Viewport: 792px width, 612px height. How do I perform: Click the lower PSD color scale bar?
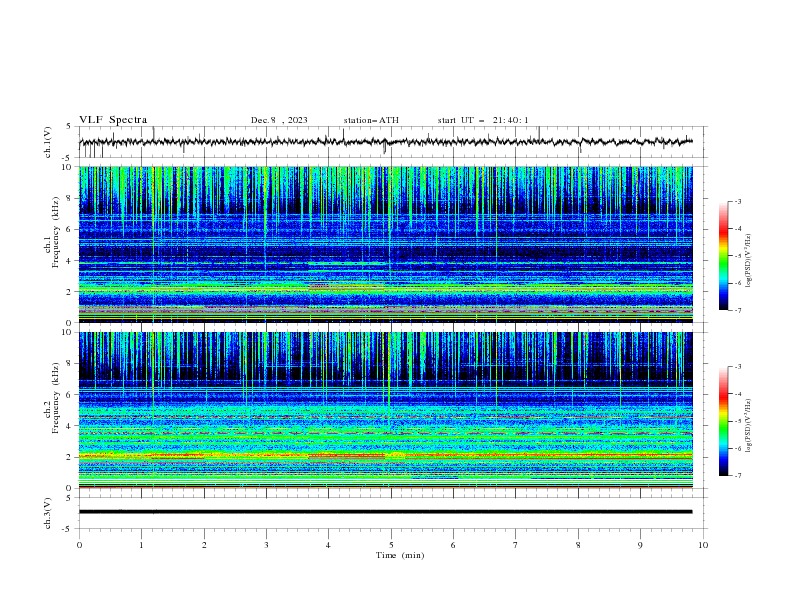(x=723, y=421)
